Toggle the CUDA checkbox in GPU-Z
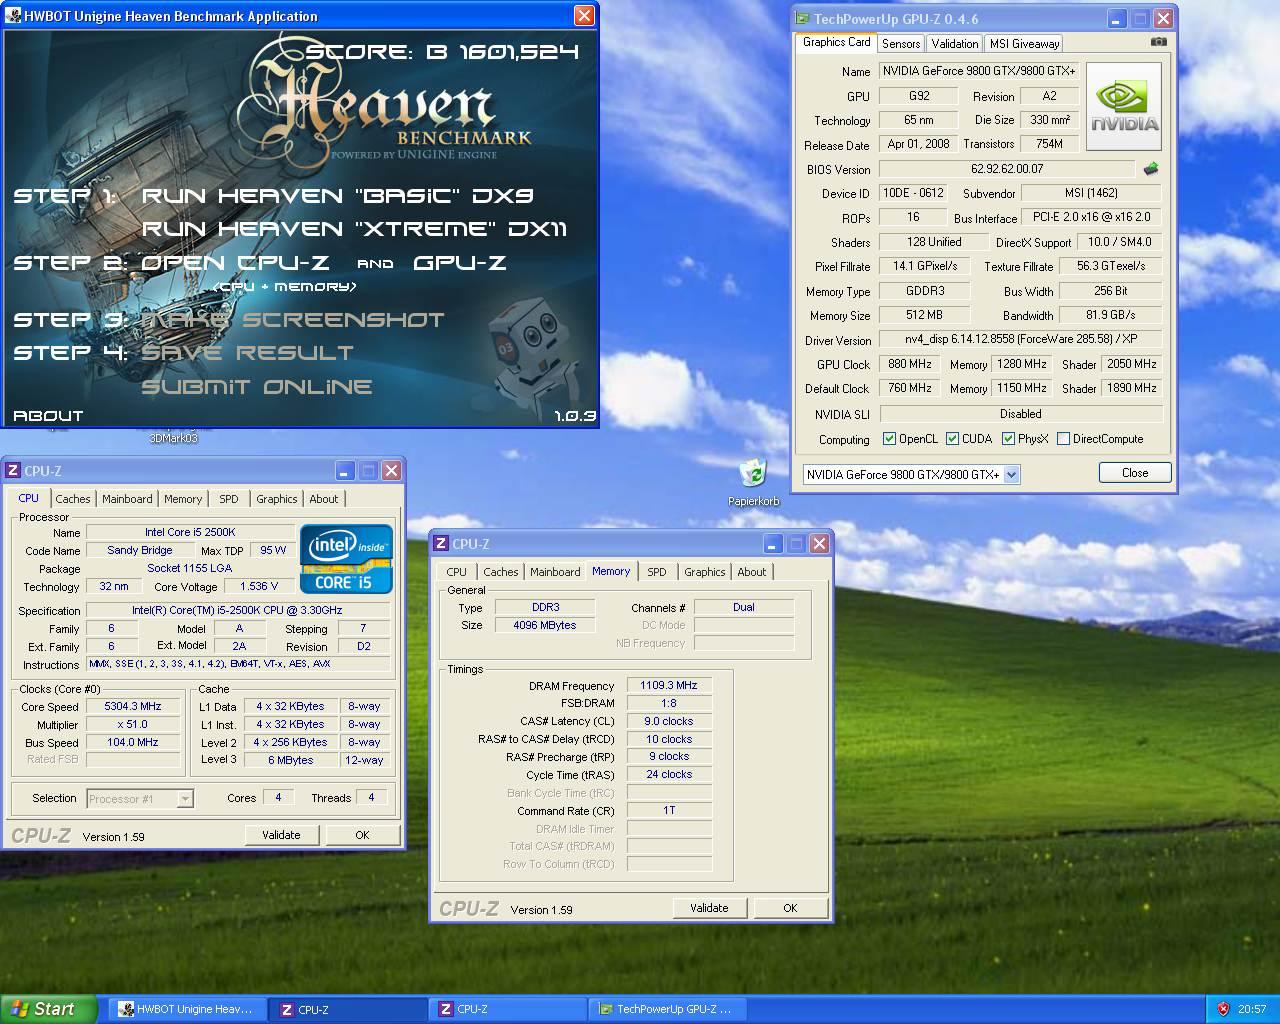Screen dimensions: 1280x1024 click(x=952, y=439)
